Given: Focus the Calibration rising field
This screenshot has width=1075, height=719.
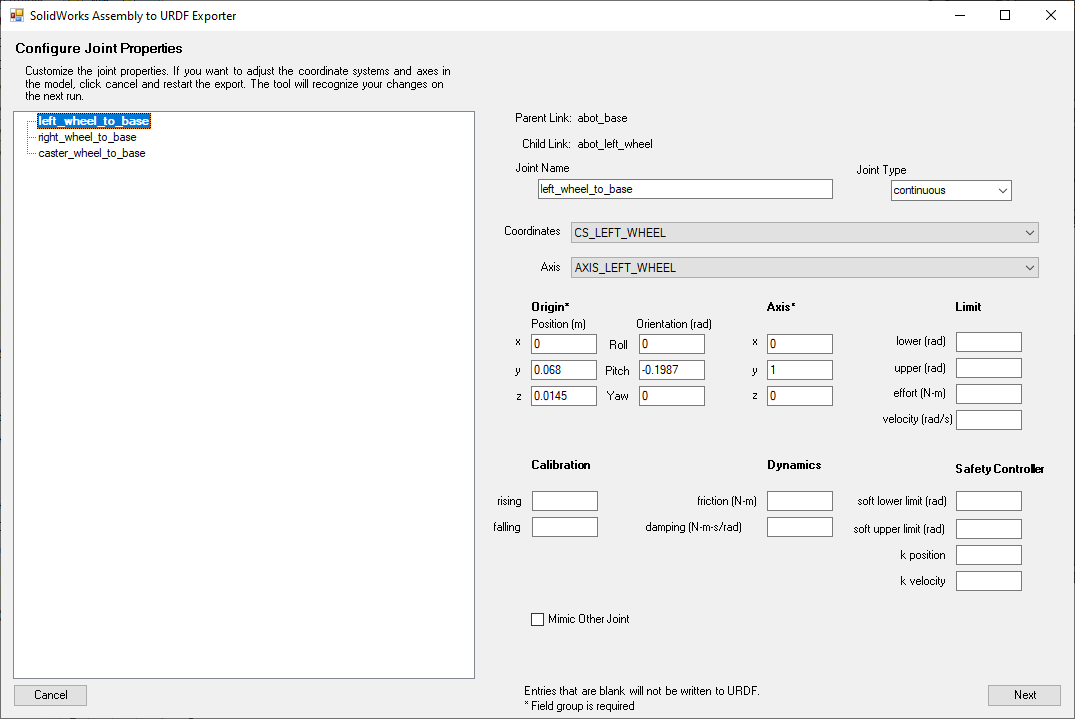Looking at the screenshot, I should (x=564, y=501).
